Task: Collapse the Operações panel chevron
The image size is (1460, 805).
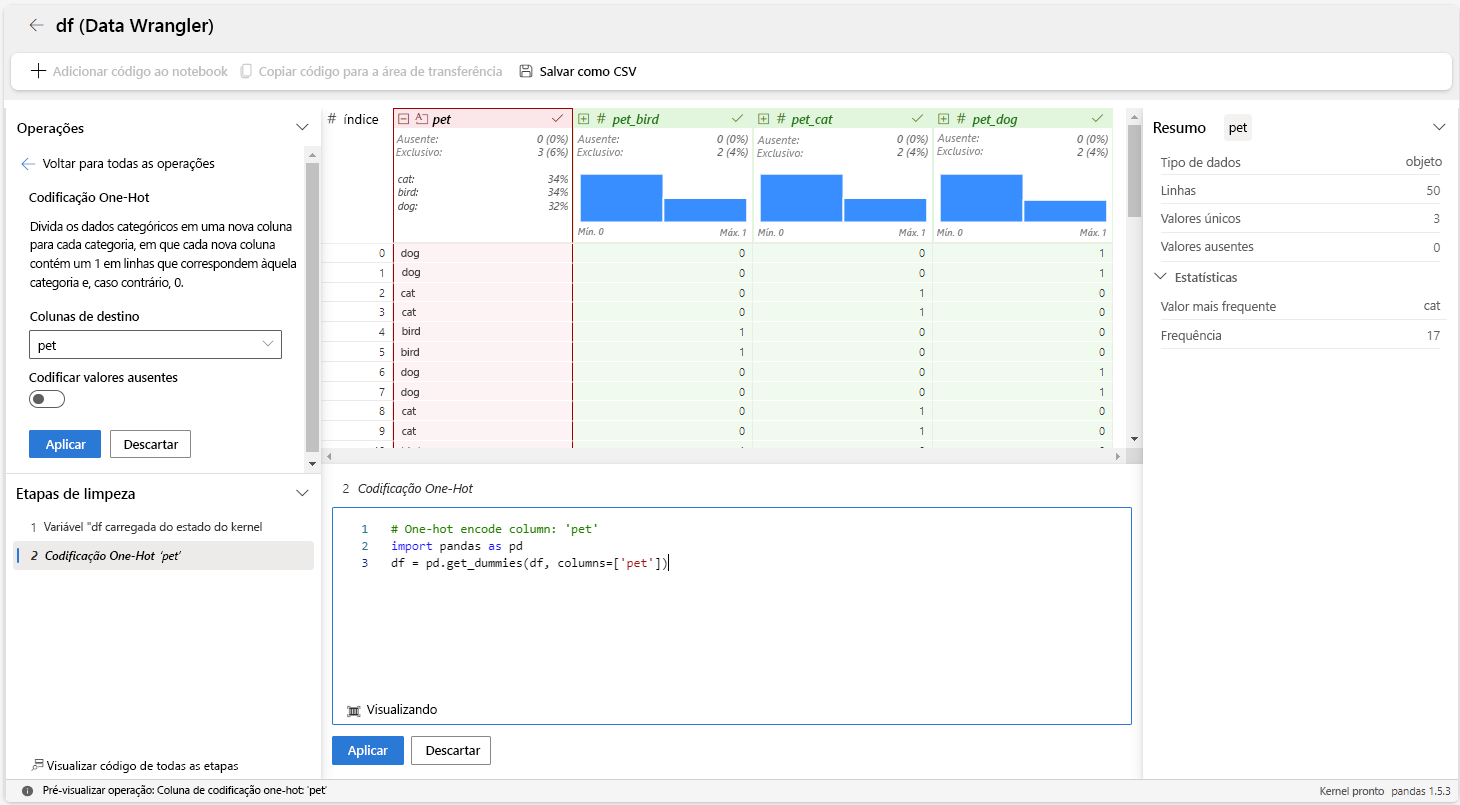Action: [x=302, y=128]
